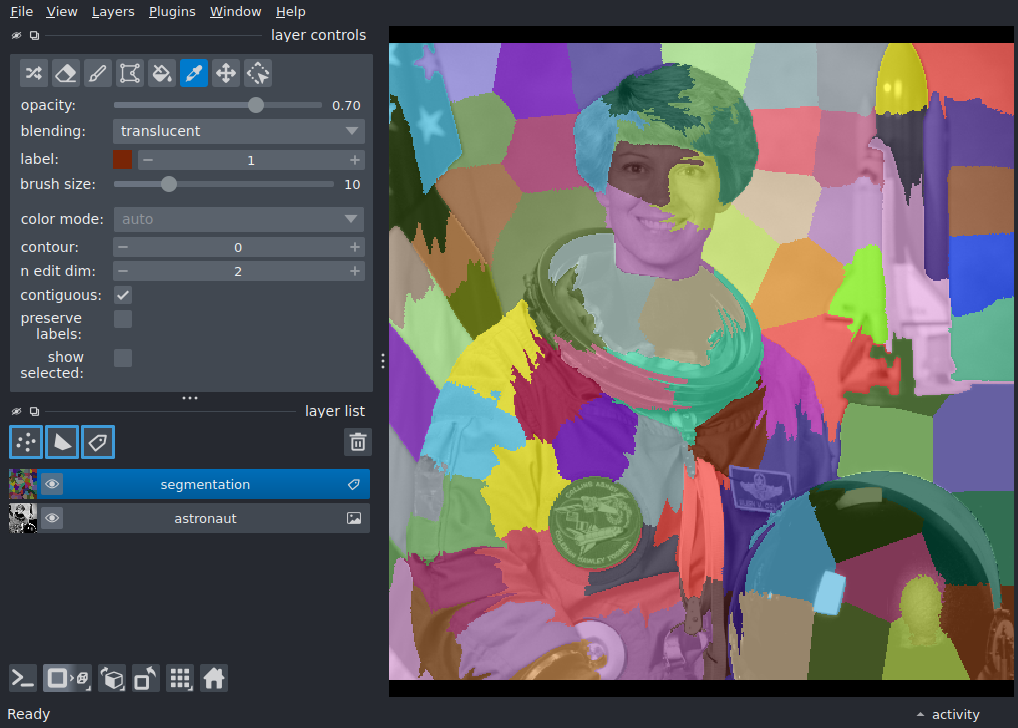Increase the label number with plus button

pos(354,160)
